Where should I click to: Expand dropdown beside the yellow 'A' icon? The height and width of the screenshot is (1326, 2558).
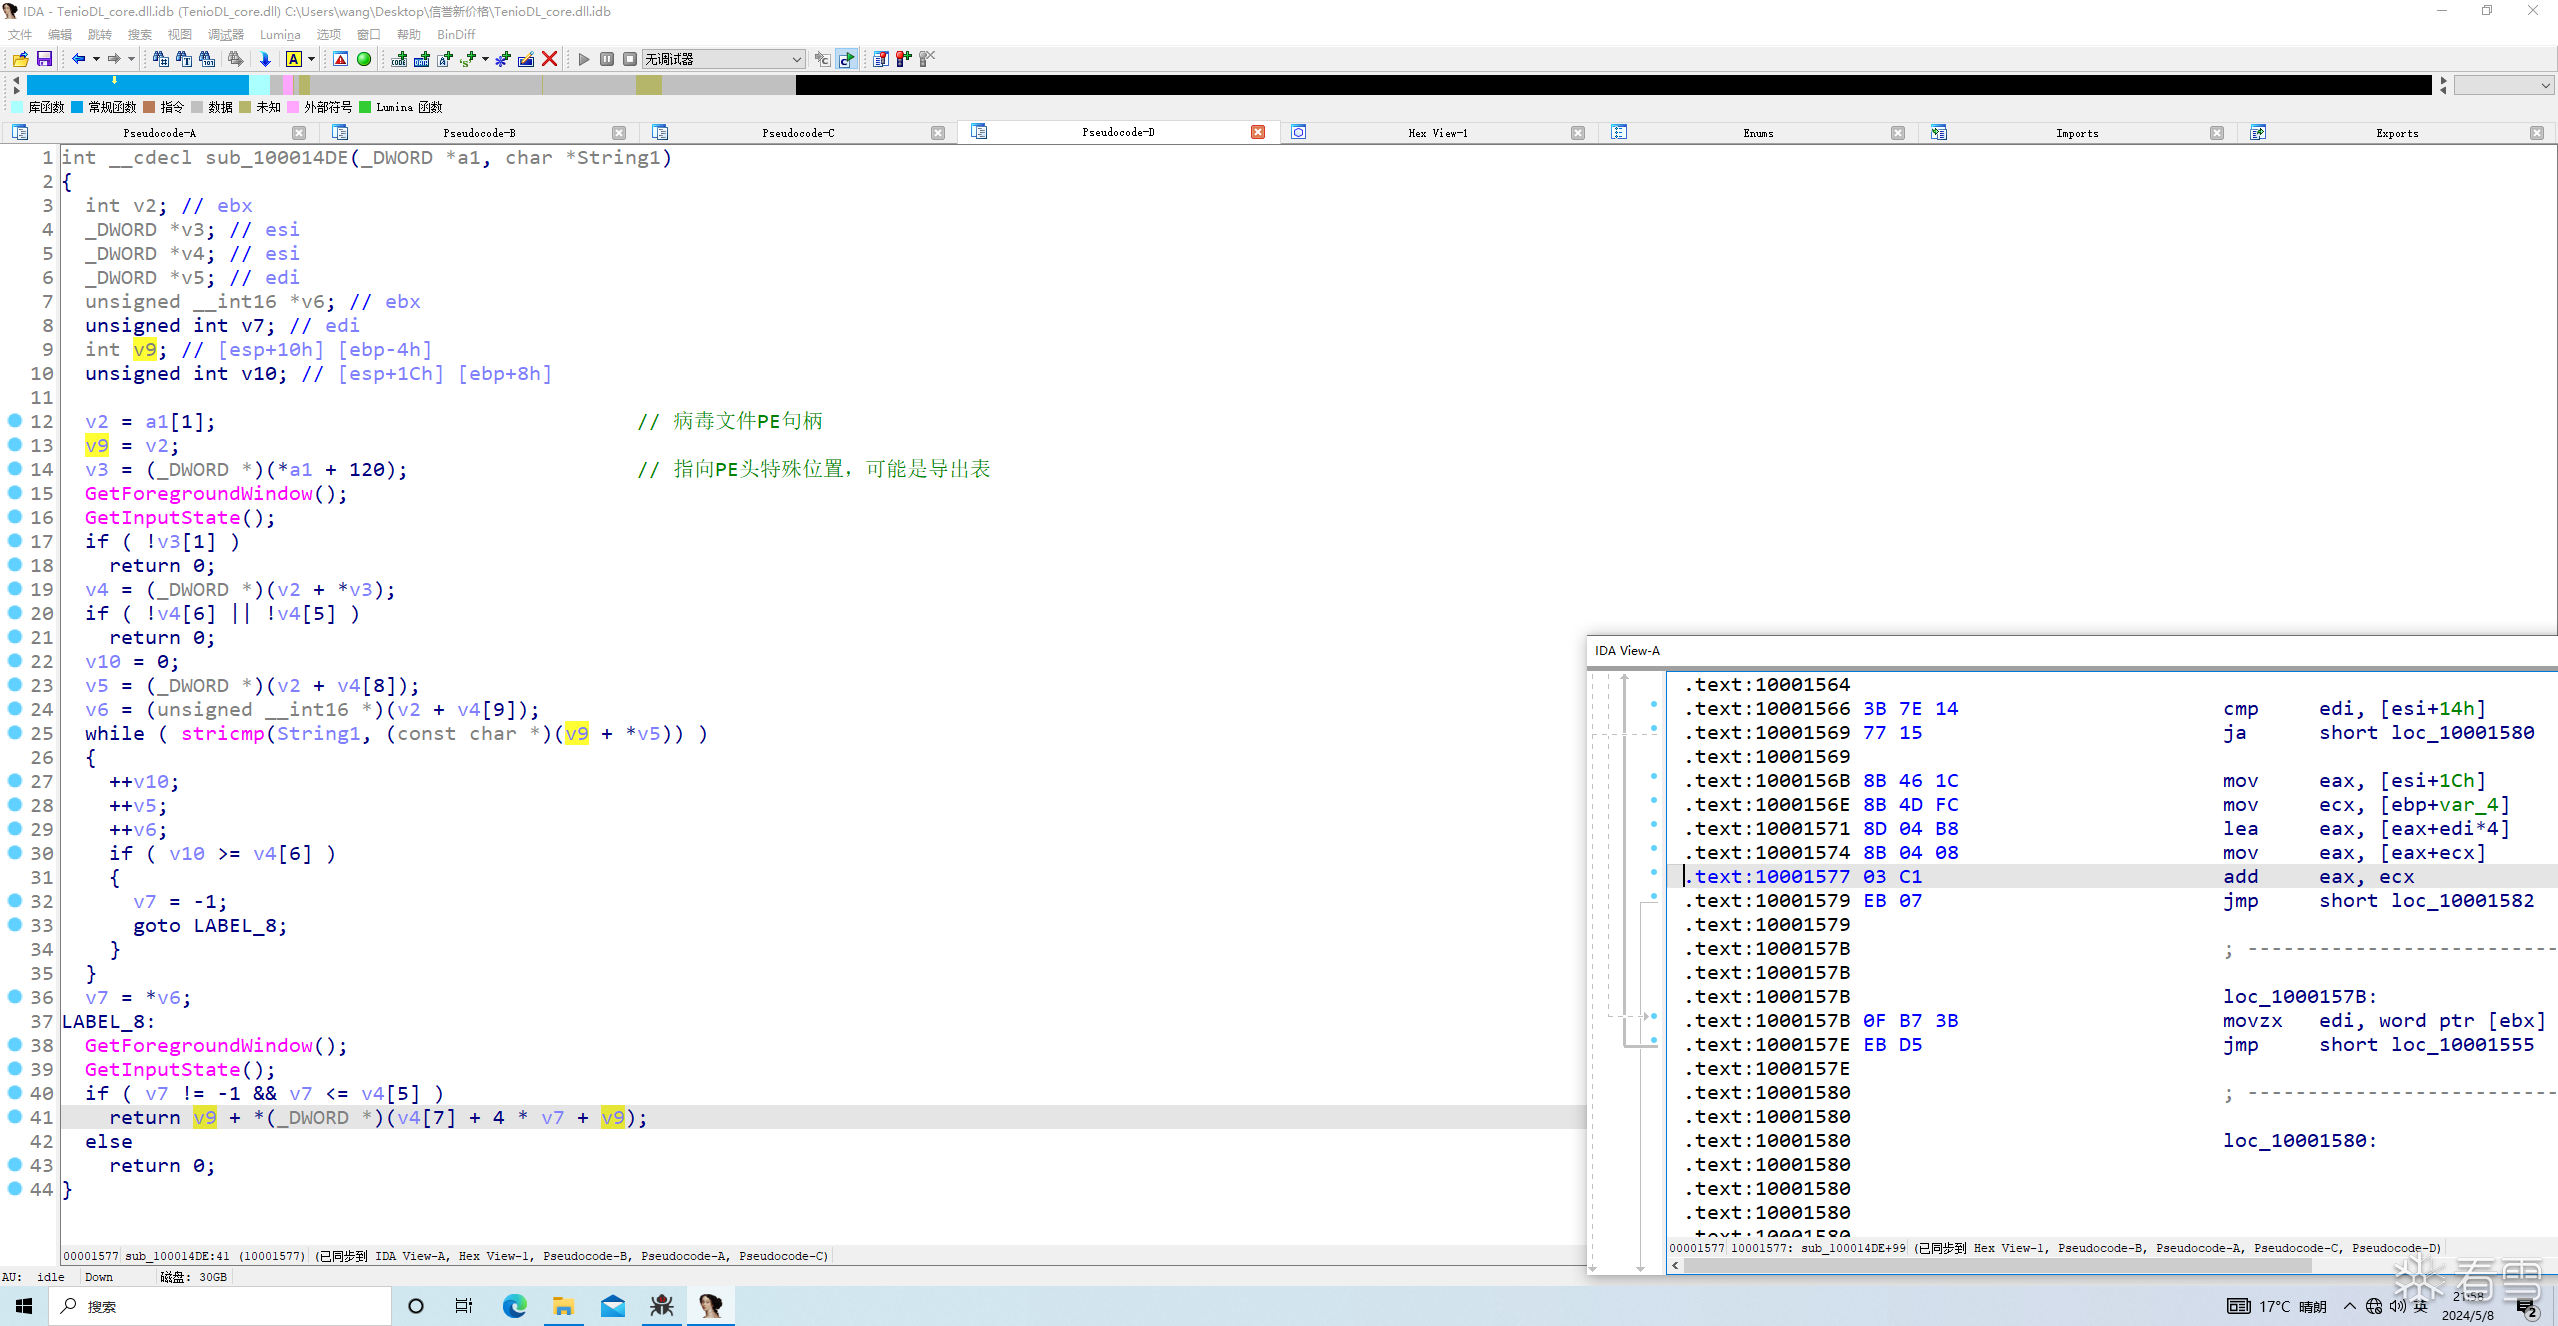tap(311, 59)
